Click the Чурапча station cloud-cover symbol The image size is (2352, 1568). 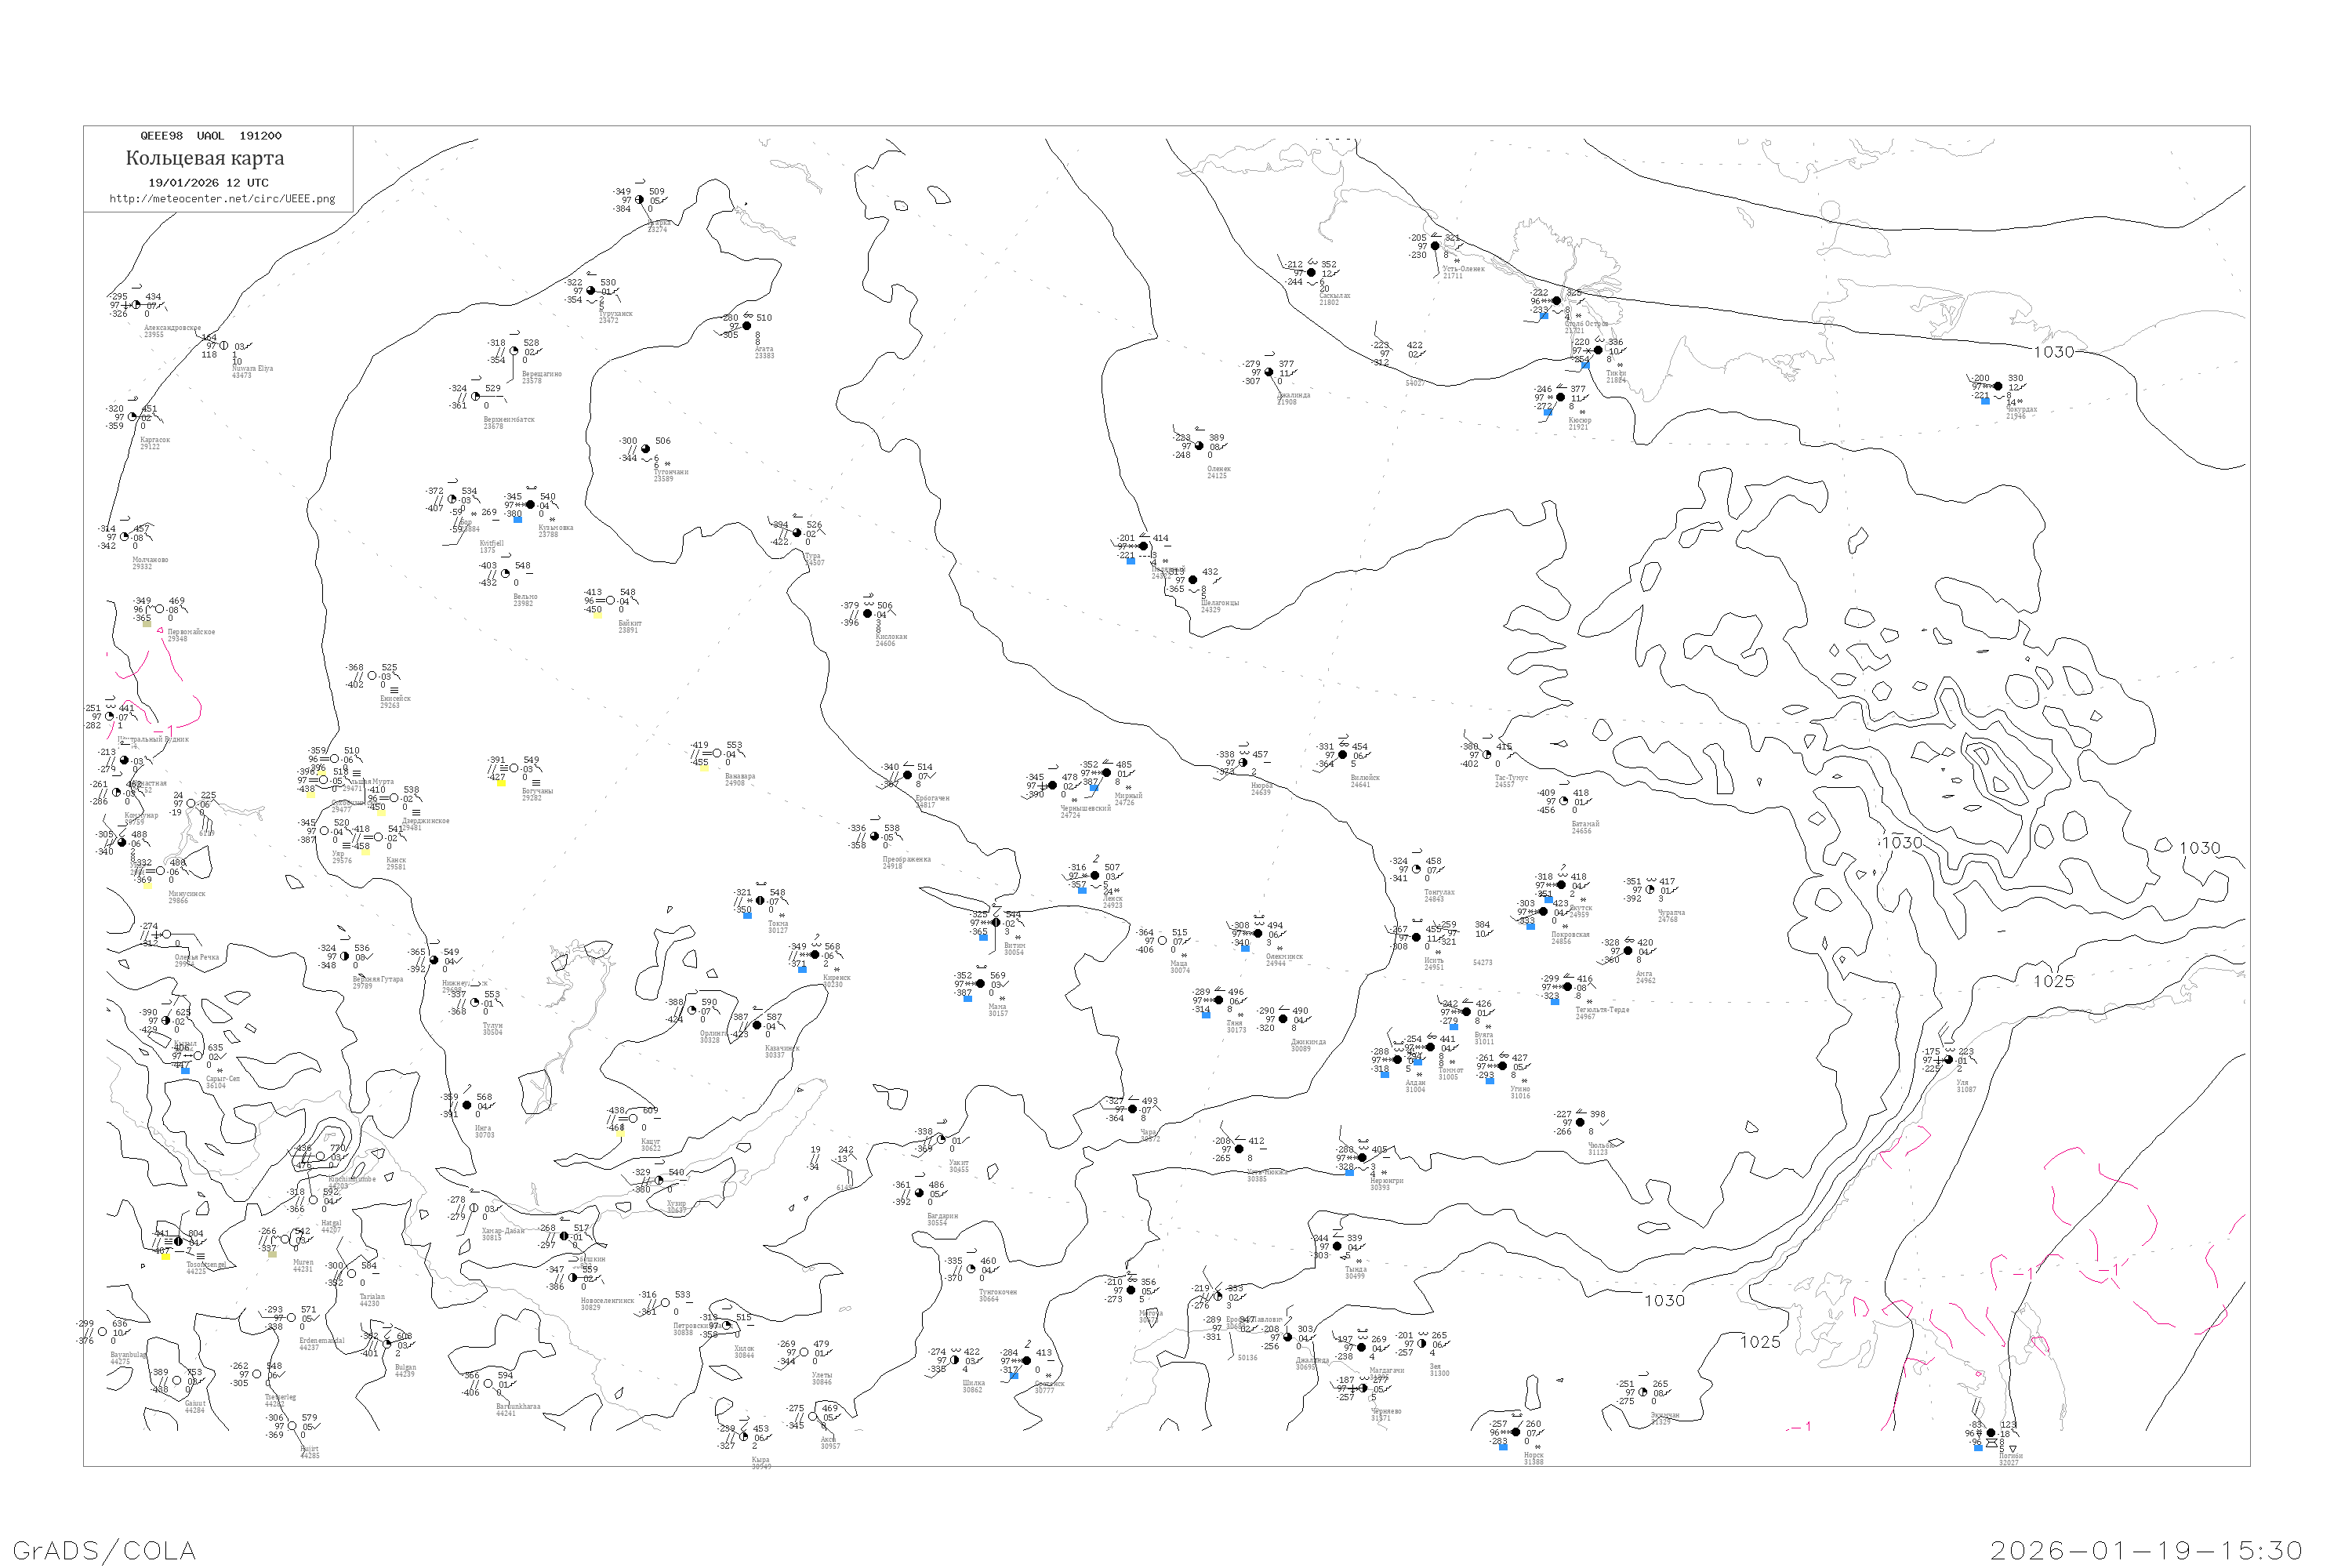coord(1650,889)
